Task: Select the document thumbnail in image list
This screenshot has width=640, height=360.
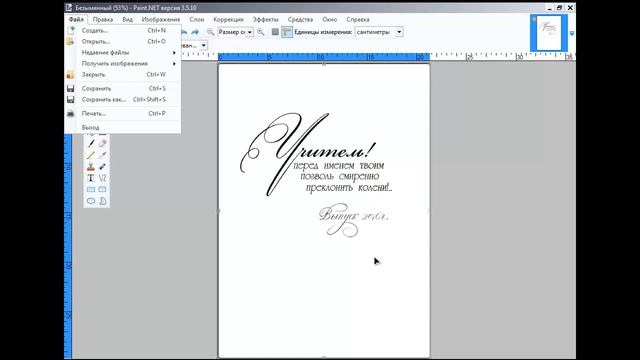Action: pyautogui.click(x=549, y=33)
